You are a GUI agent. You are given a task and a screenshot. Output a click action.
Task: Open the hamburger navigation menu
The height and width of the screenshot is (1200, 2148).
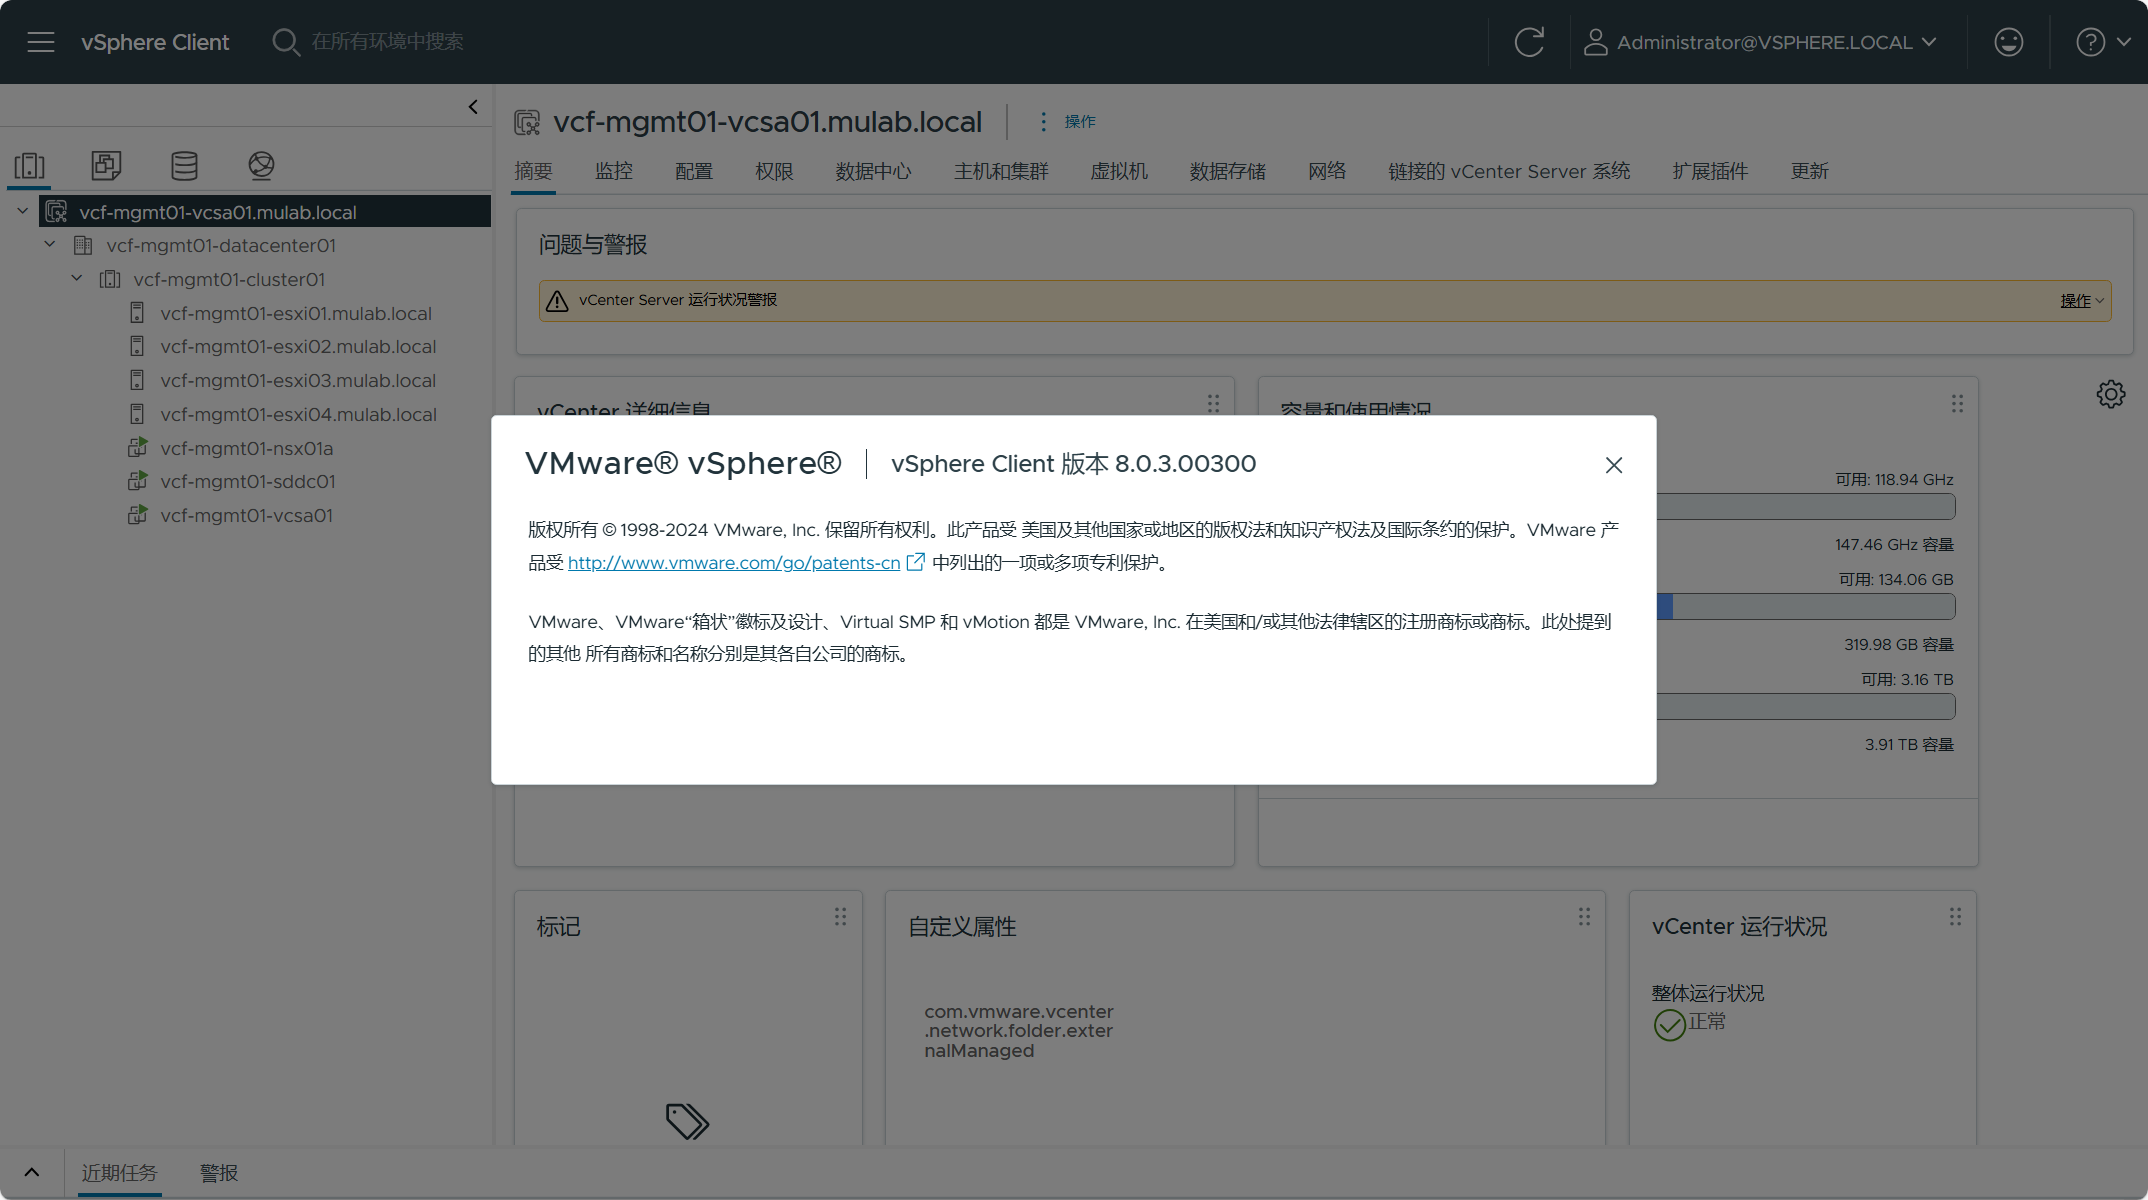point(41,42)
